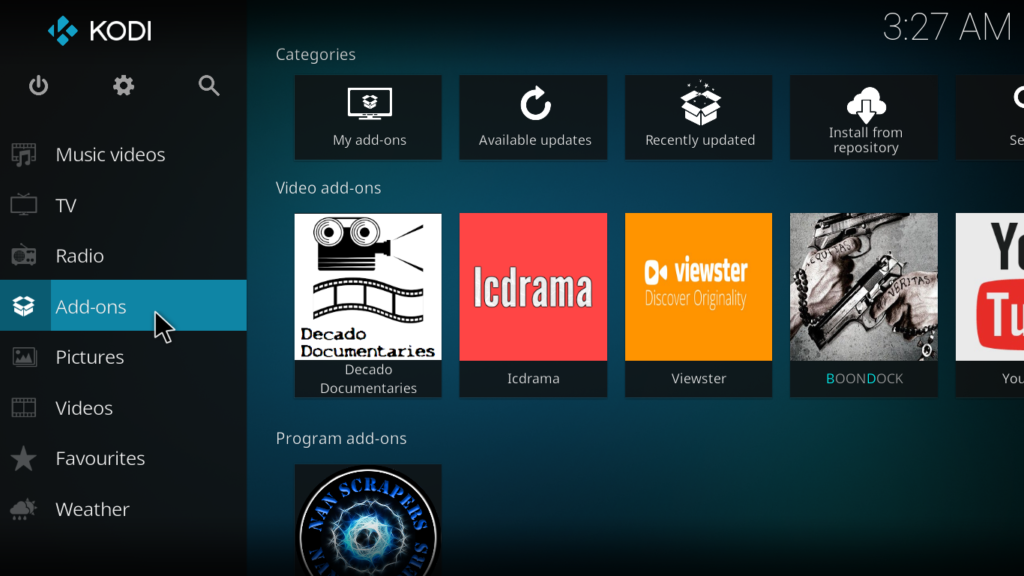Screen dimensions: 1024x576
Task: Click the Decado Documentaries caption
Action: pos(368,379)
